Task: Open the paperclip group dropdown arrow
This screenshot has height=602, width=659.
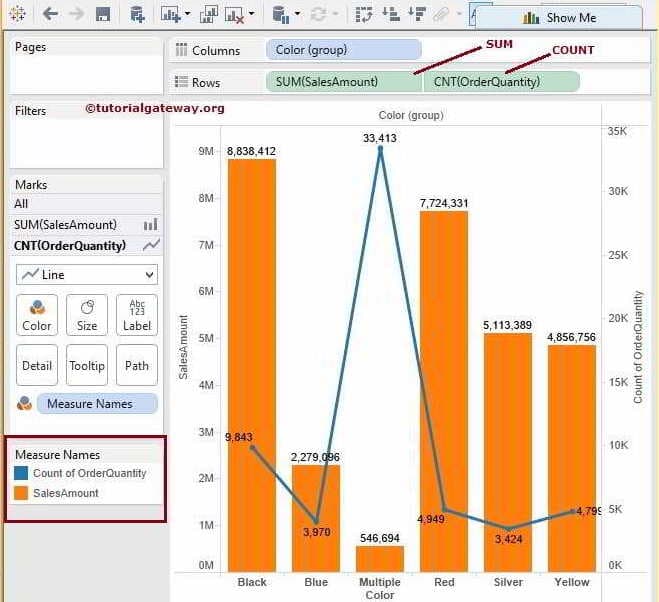Action: [x=459, y=14]
